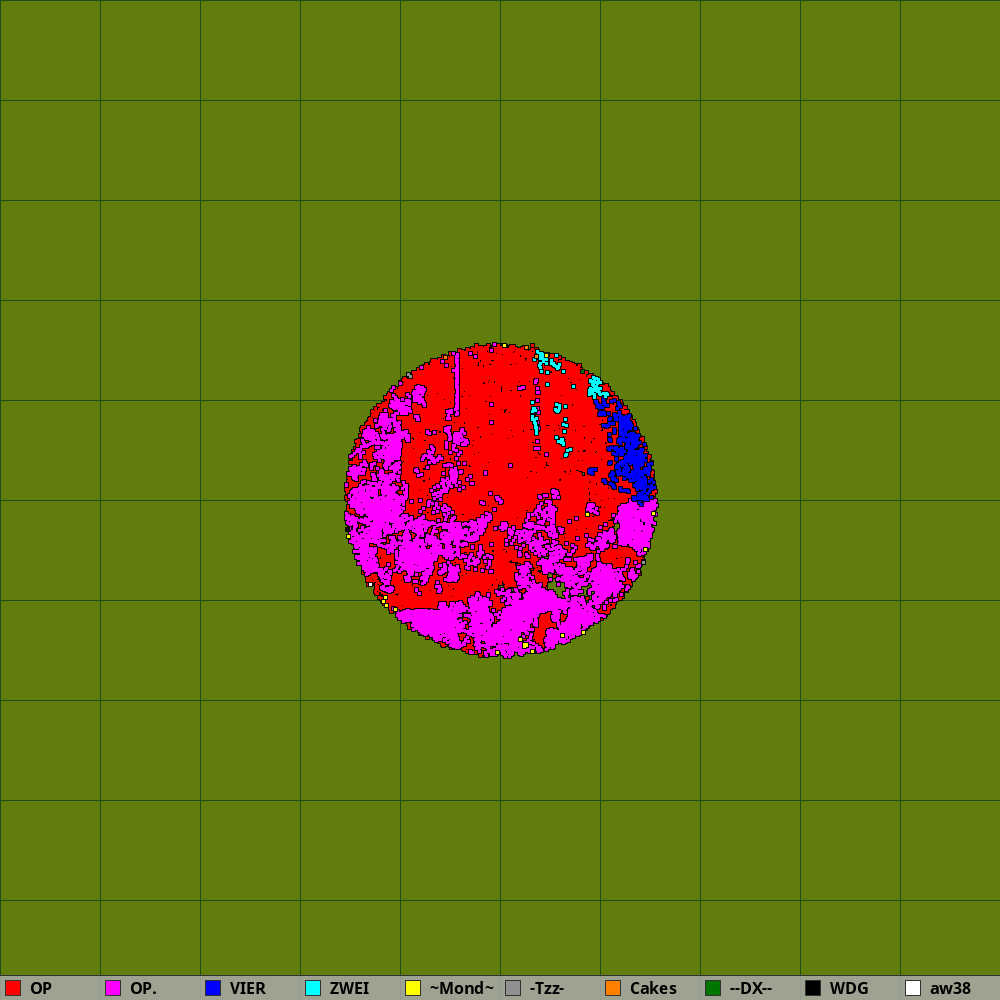Screen dimensions: 1000x1000
Task: Click the blue VIER legend swatch
Action: click(213, 988)
